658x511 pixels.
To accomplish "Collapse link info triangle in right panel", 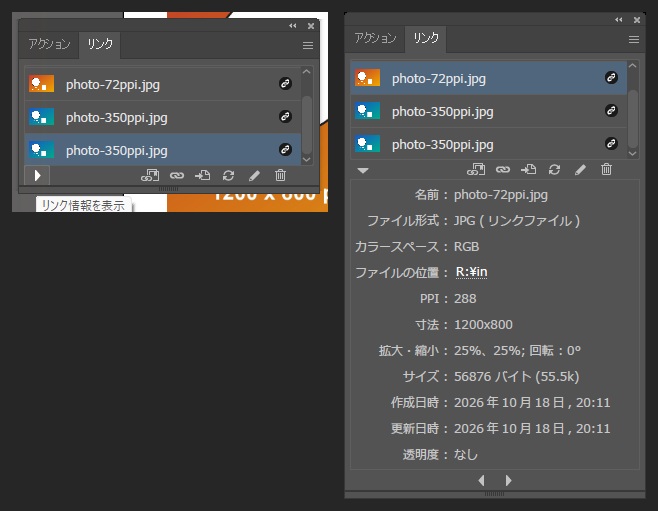I will pyautogui.click(x=363, y=170).
